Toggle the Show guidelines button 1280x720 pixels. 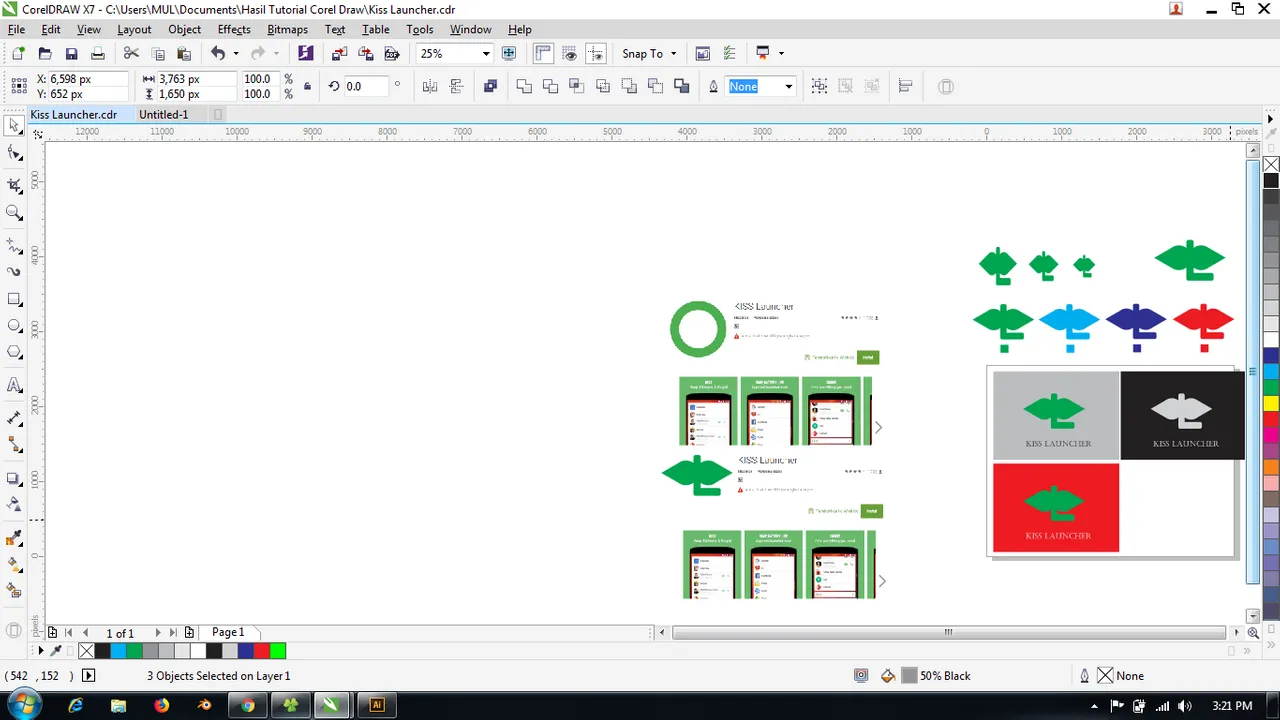tap(596, 54)
